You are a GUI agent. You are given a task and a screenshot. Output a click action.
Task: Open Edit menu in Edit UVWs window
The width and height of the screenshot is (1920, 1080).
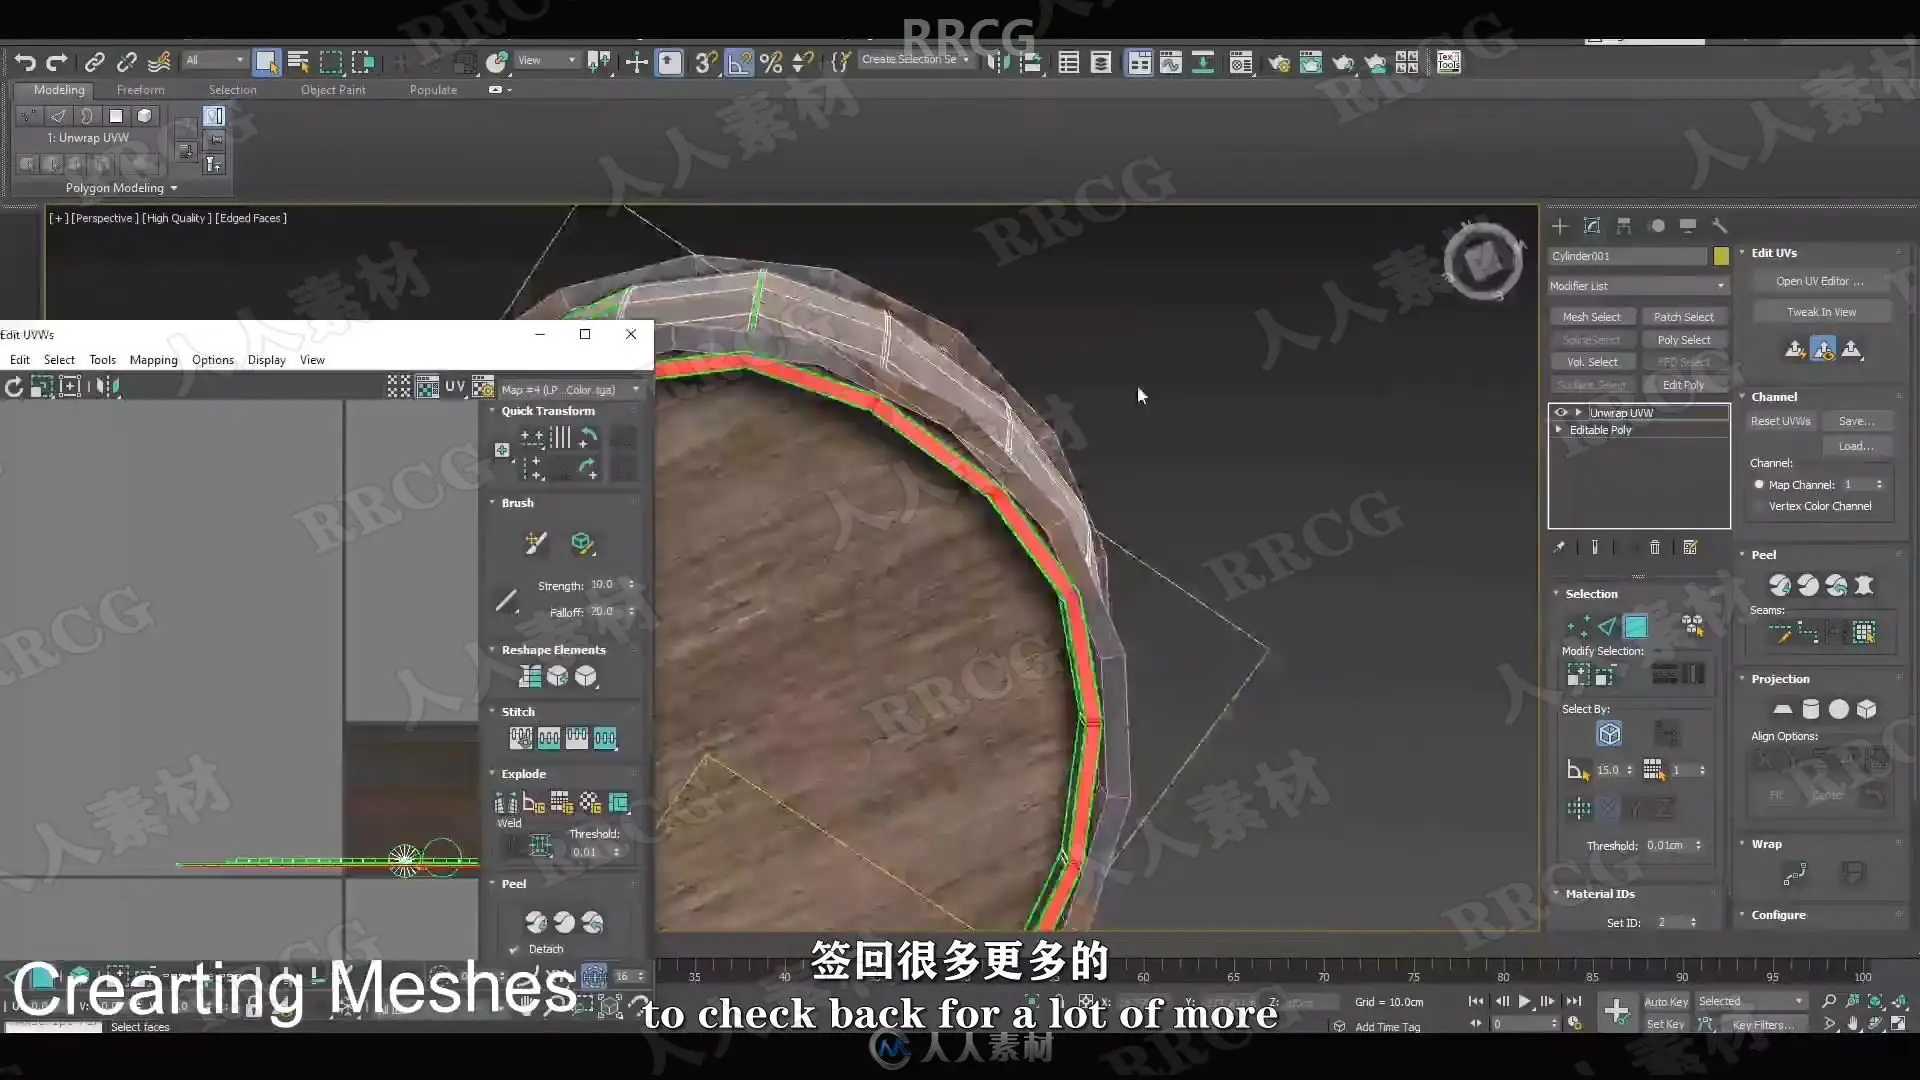20,360
